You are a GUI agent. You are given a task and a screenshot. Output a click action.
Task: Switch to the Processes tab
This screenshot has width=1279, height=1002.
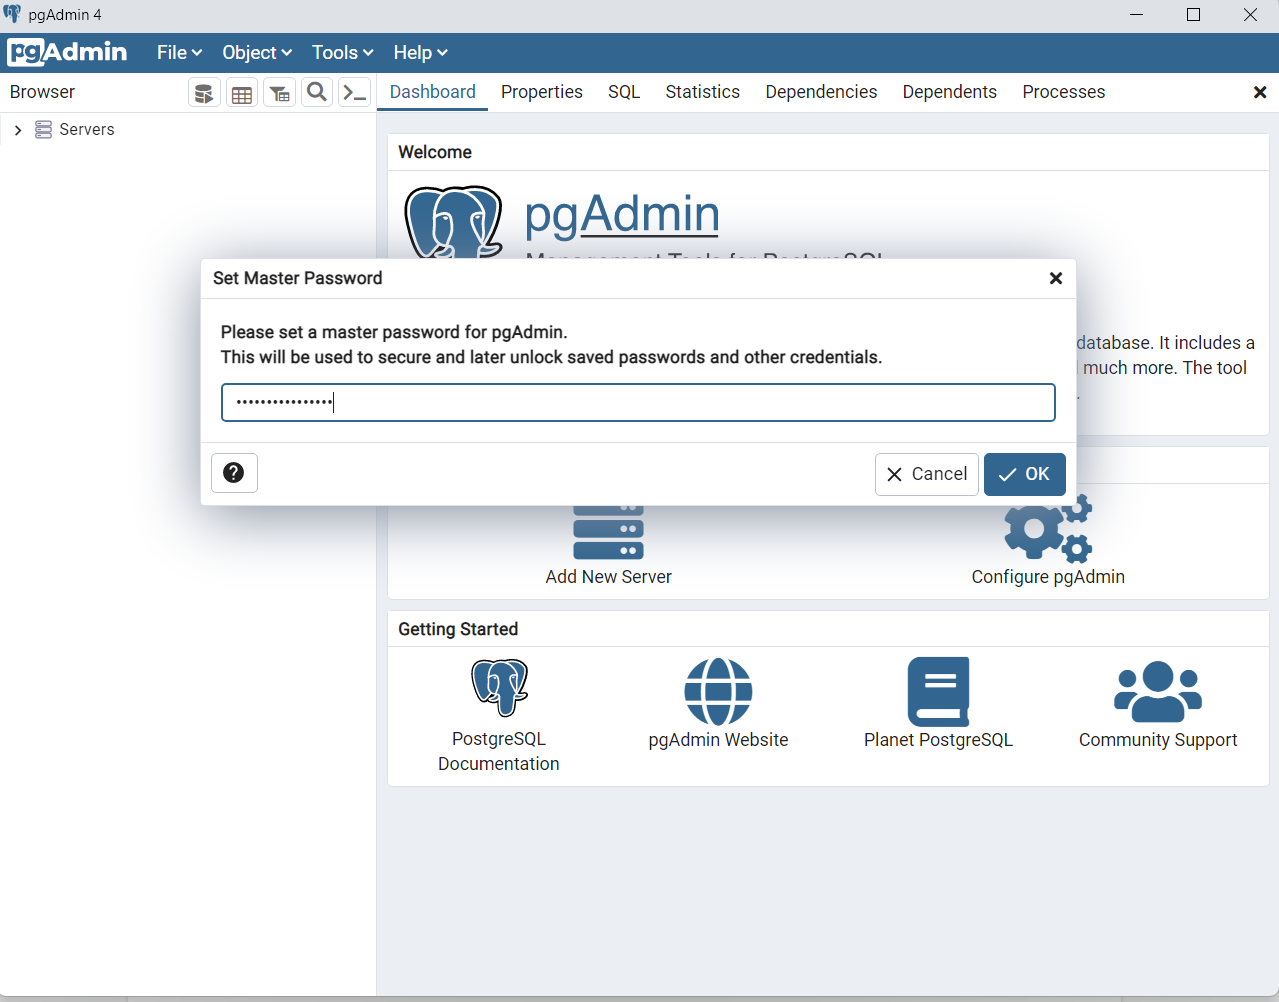pos(1064,92)
